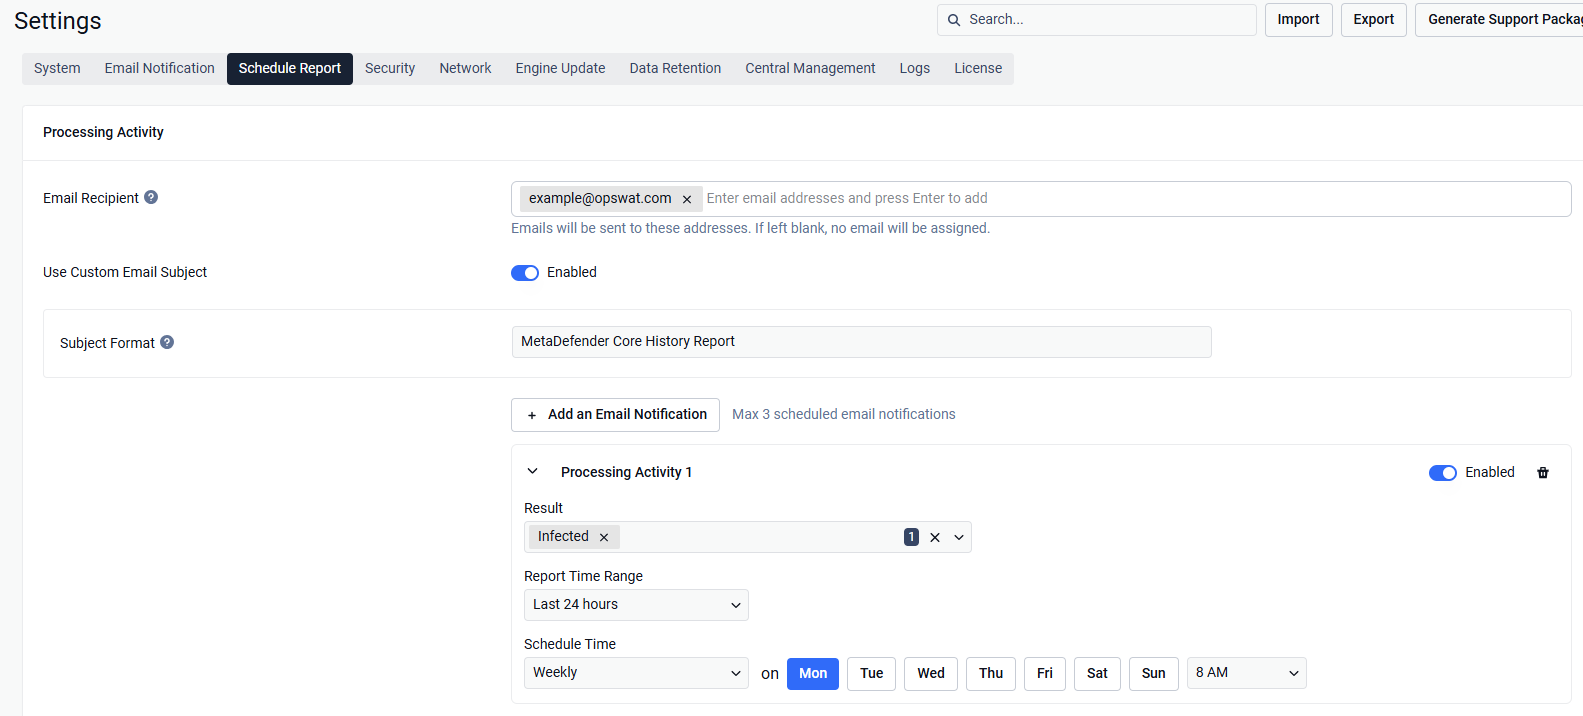Screen dimensions: 1583x716
Task: Open the 8 AM time dropdown
Action: [x=1246, y=673]
